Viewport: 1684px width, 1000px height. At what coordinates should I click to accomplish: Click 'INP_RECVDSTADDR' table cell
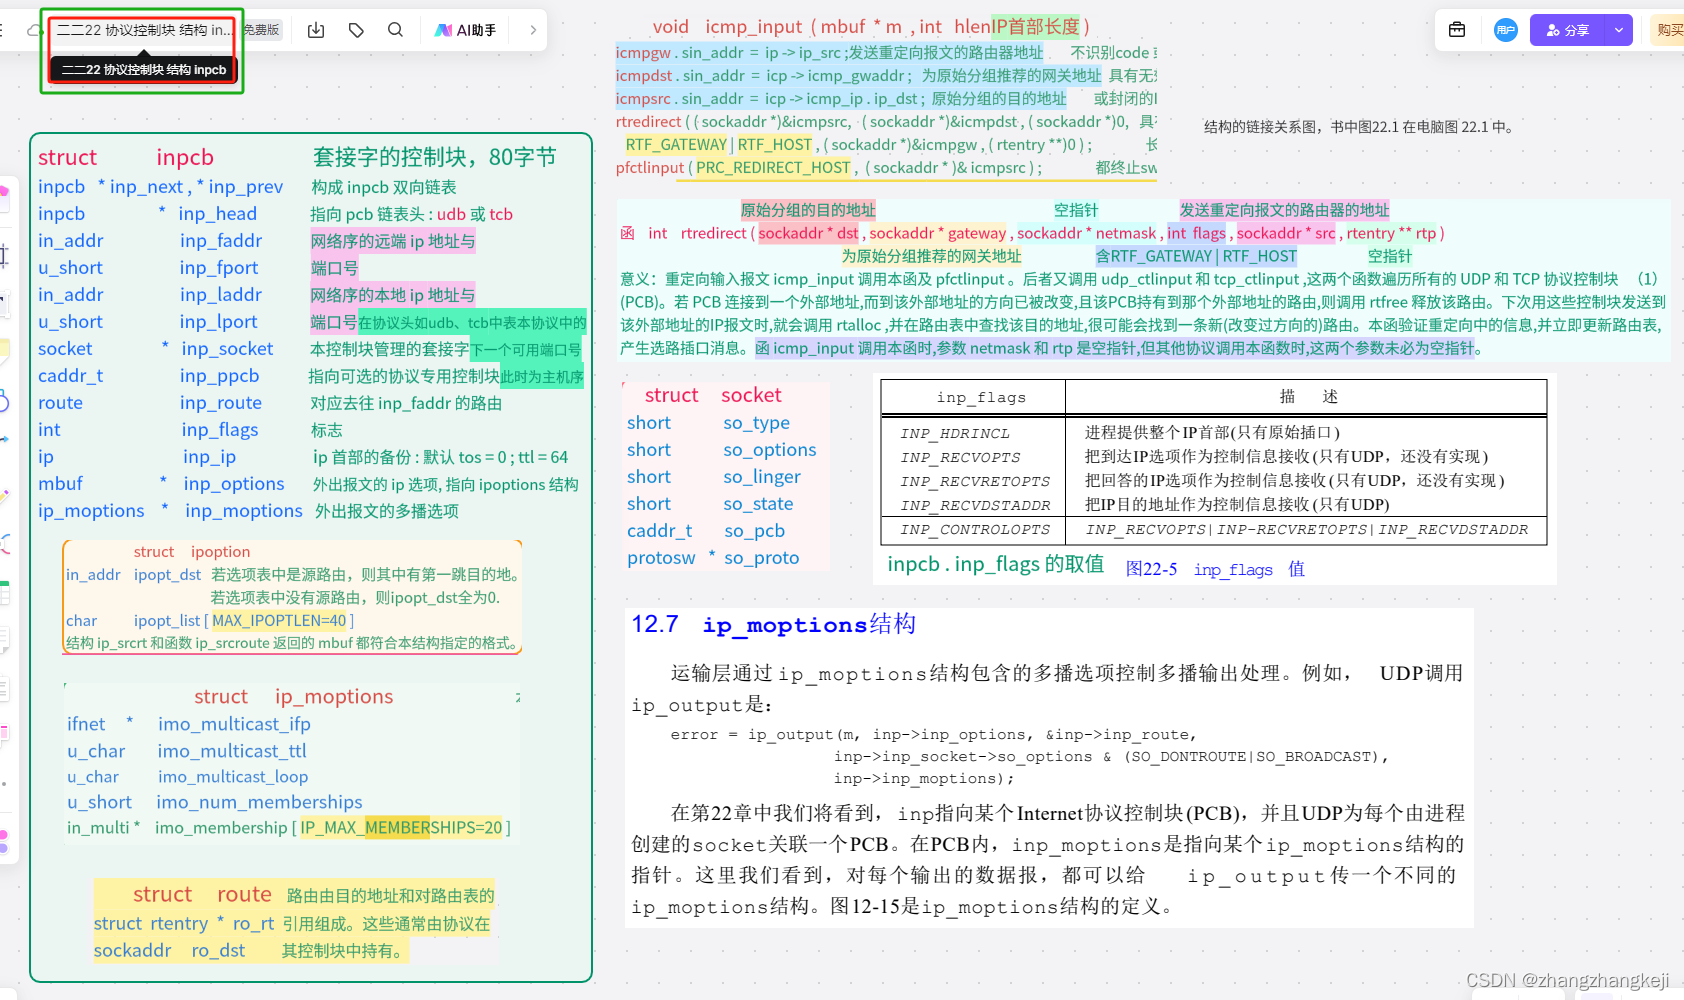[x=975, y=505]
